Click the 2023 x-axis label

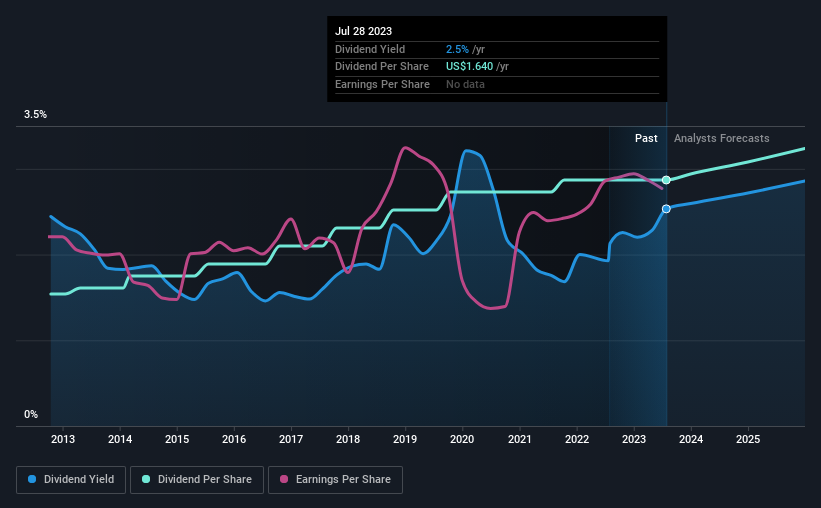634,439
